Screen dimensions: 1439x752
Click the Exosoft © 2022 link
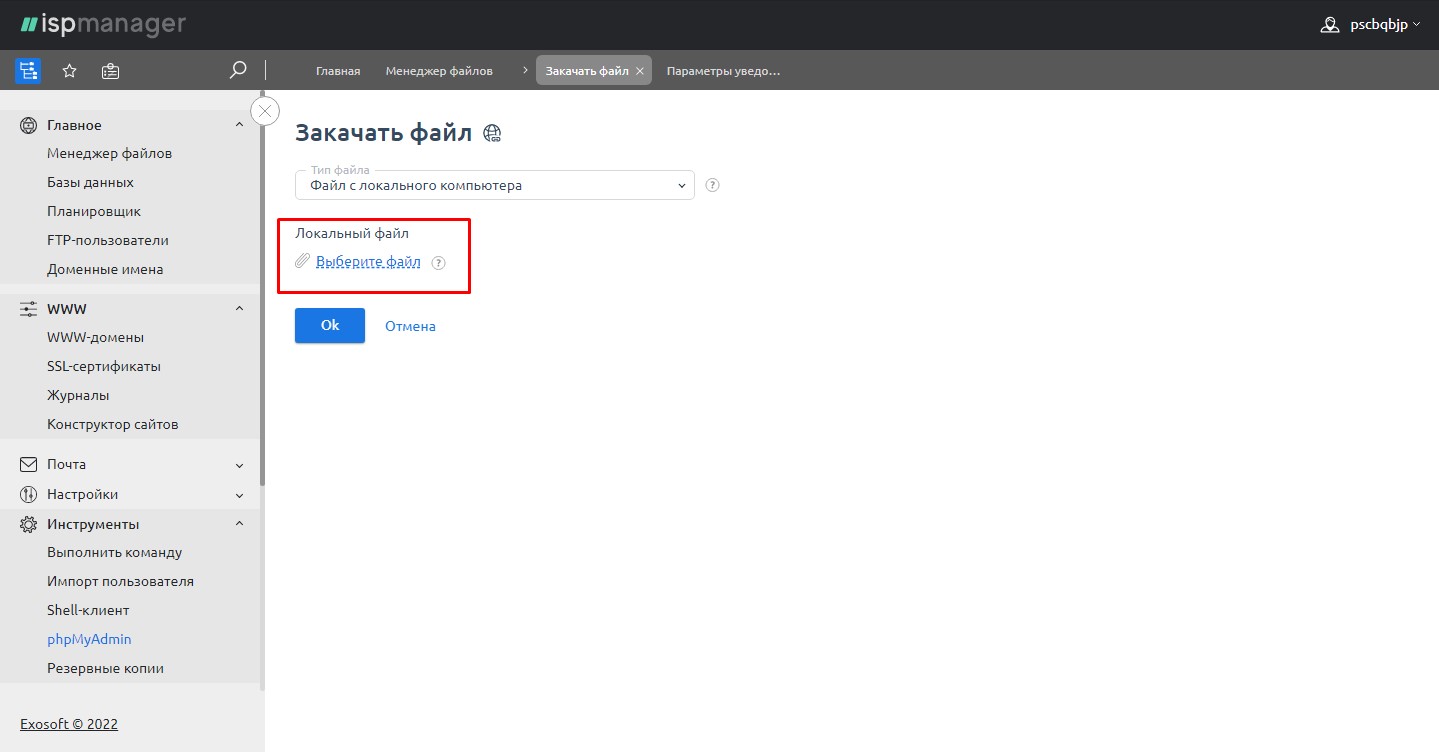69,724
